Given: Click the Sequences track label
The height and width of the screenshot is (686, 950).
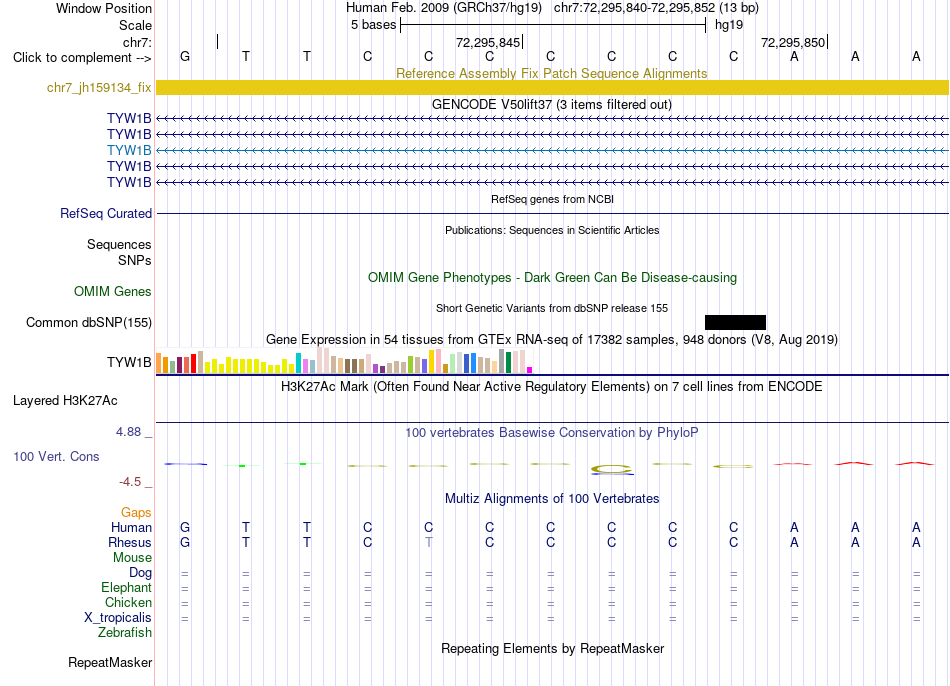Looking at the screenshot, I should [119, 244].
